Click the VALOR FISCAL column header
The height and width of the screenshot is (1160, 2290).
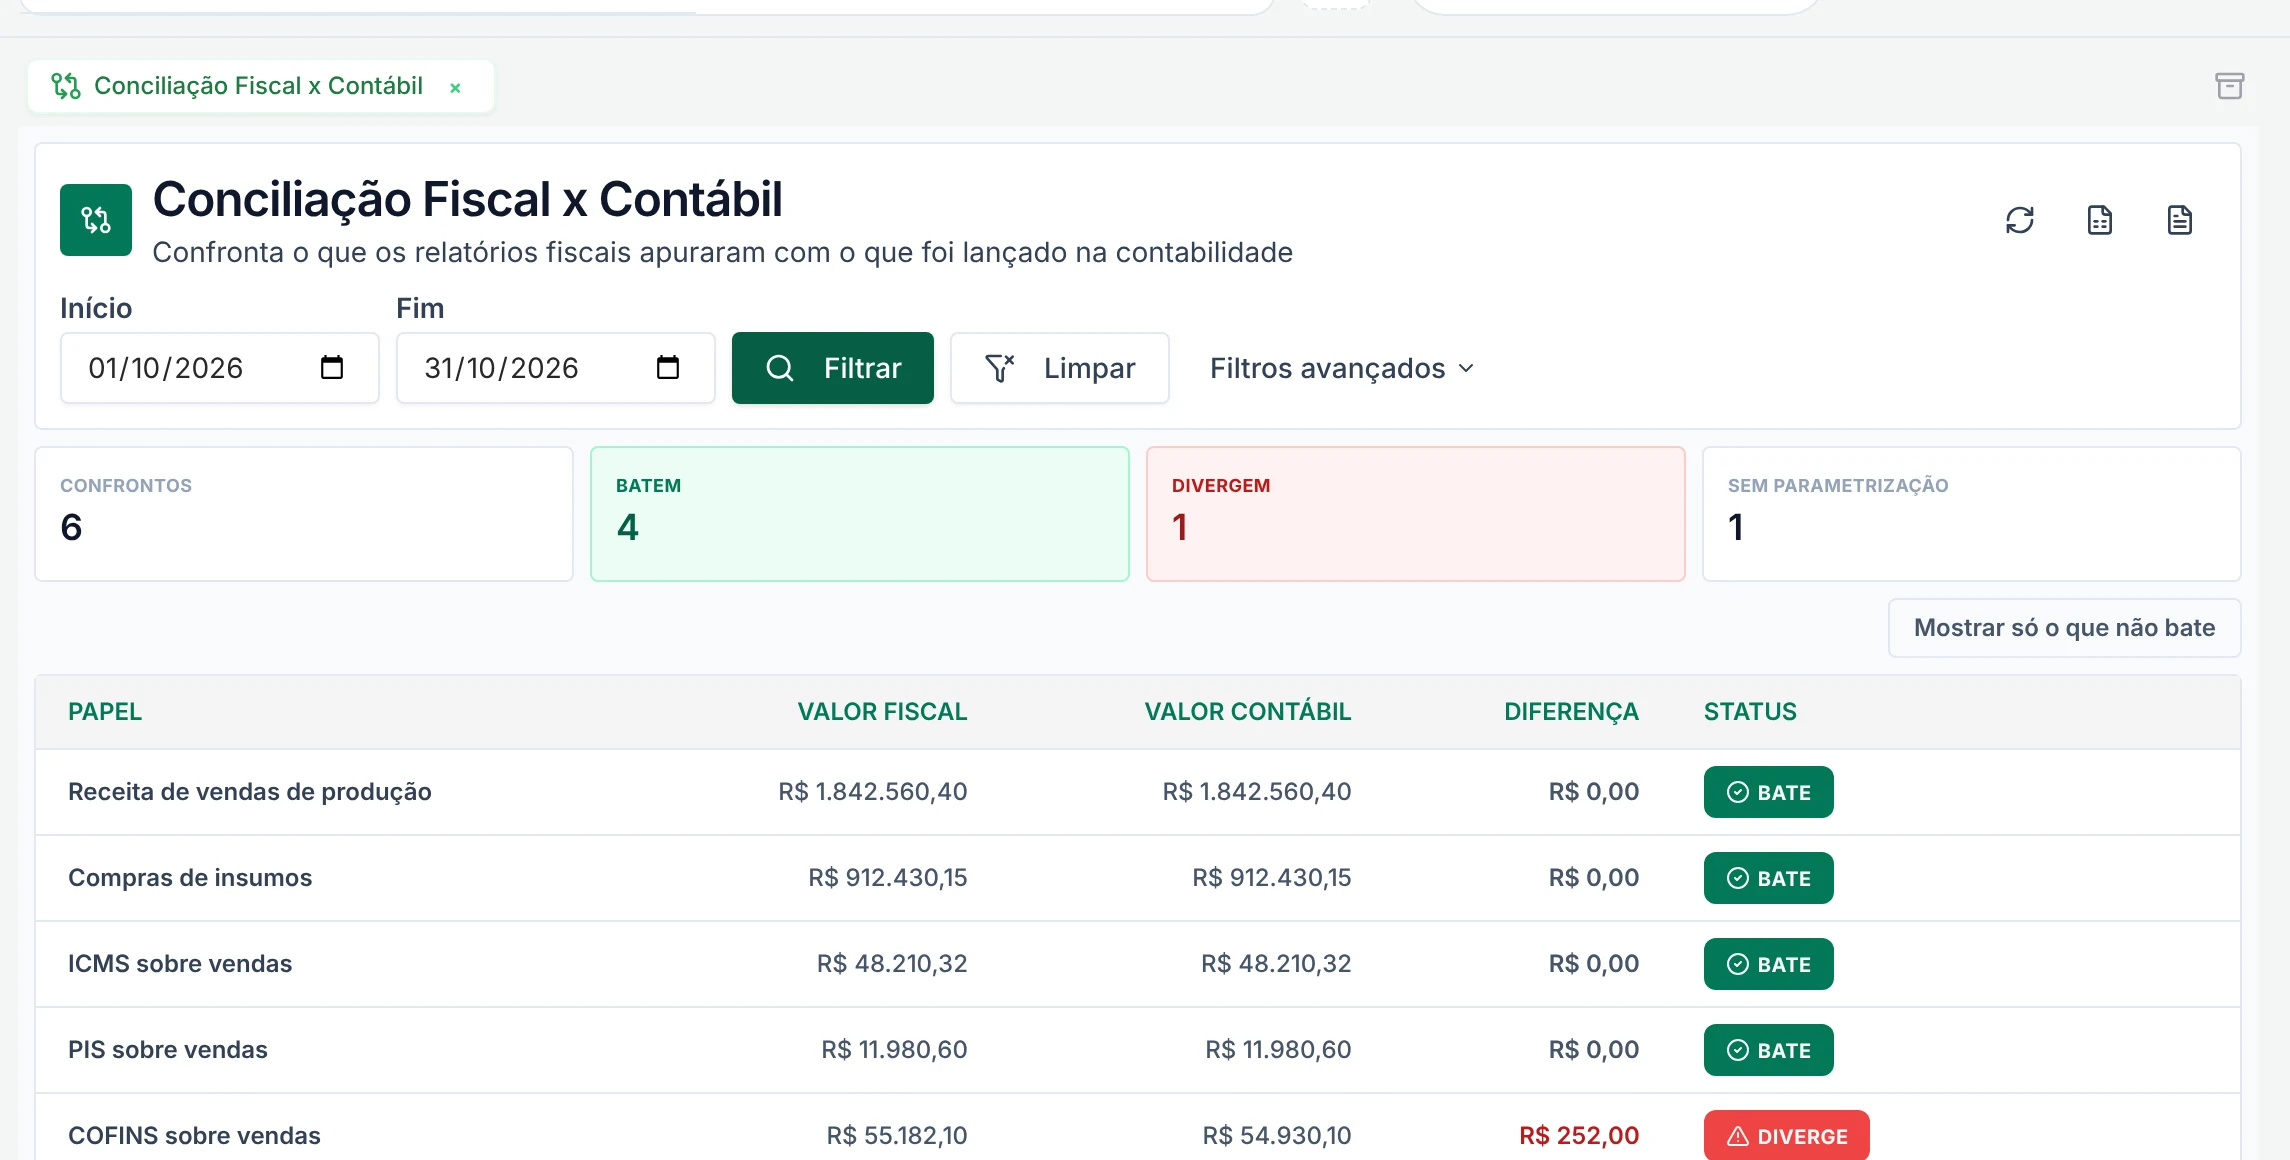(x=882, y=712)
